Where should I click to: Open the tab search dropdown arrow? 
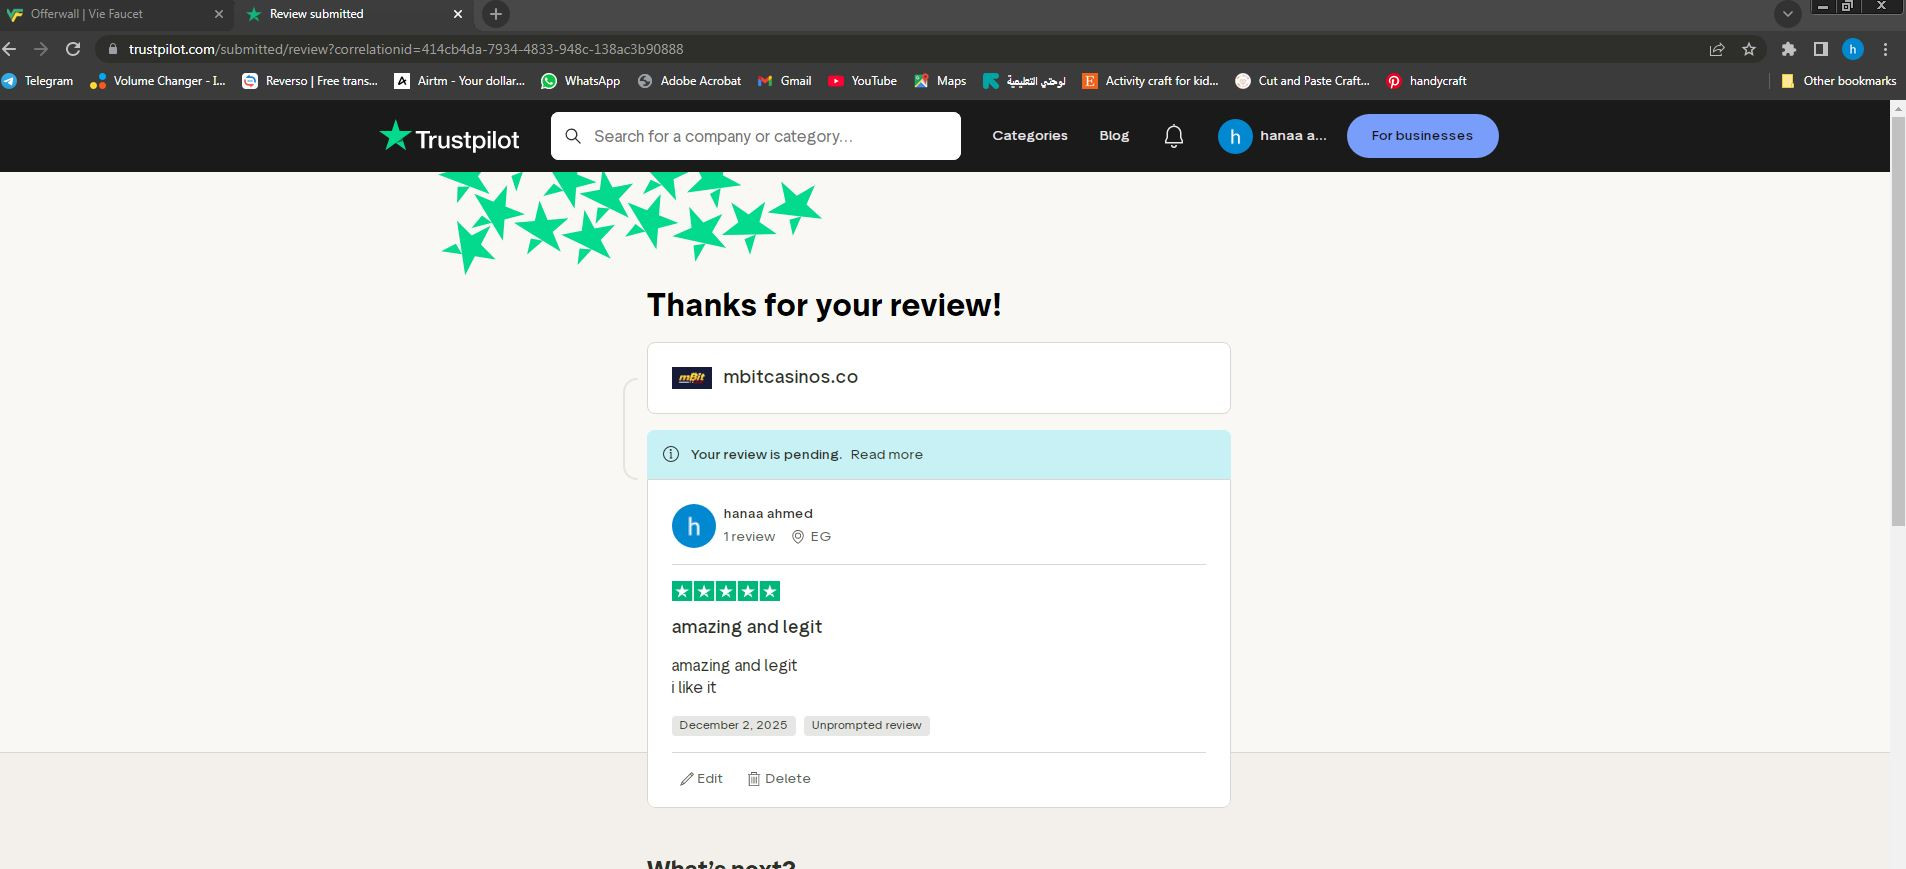(x=1787, y=14)
